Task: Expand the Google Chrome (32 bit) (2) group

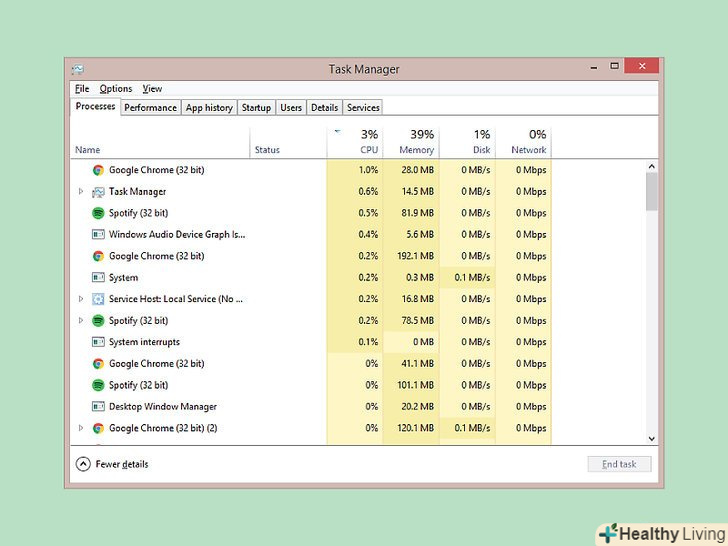Action: [81, 428]
